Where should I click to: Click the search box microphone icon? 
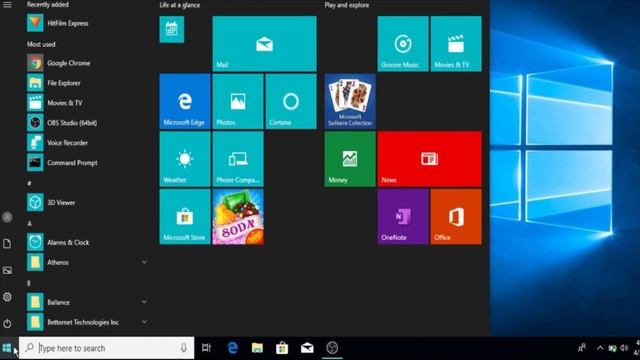click(184, 348)
